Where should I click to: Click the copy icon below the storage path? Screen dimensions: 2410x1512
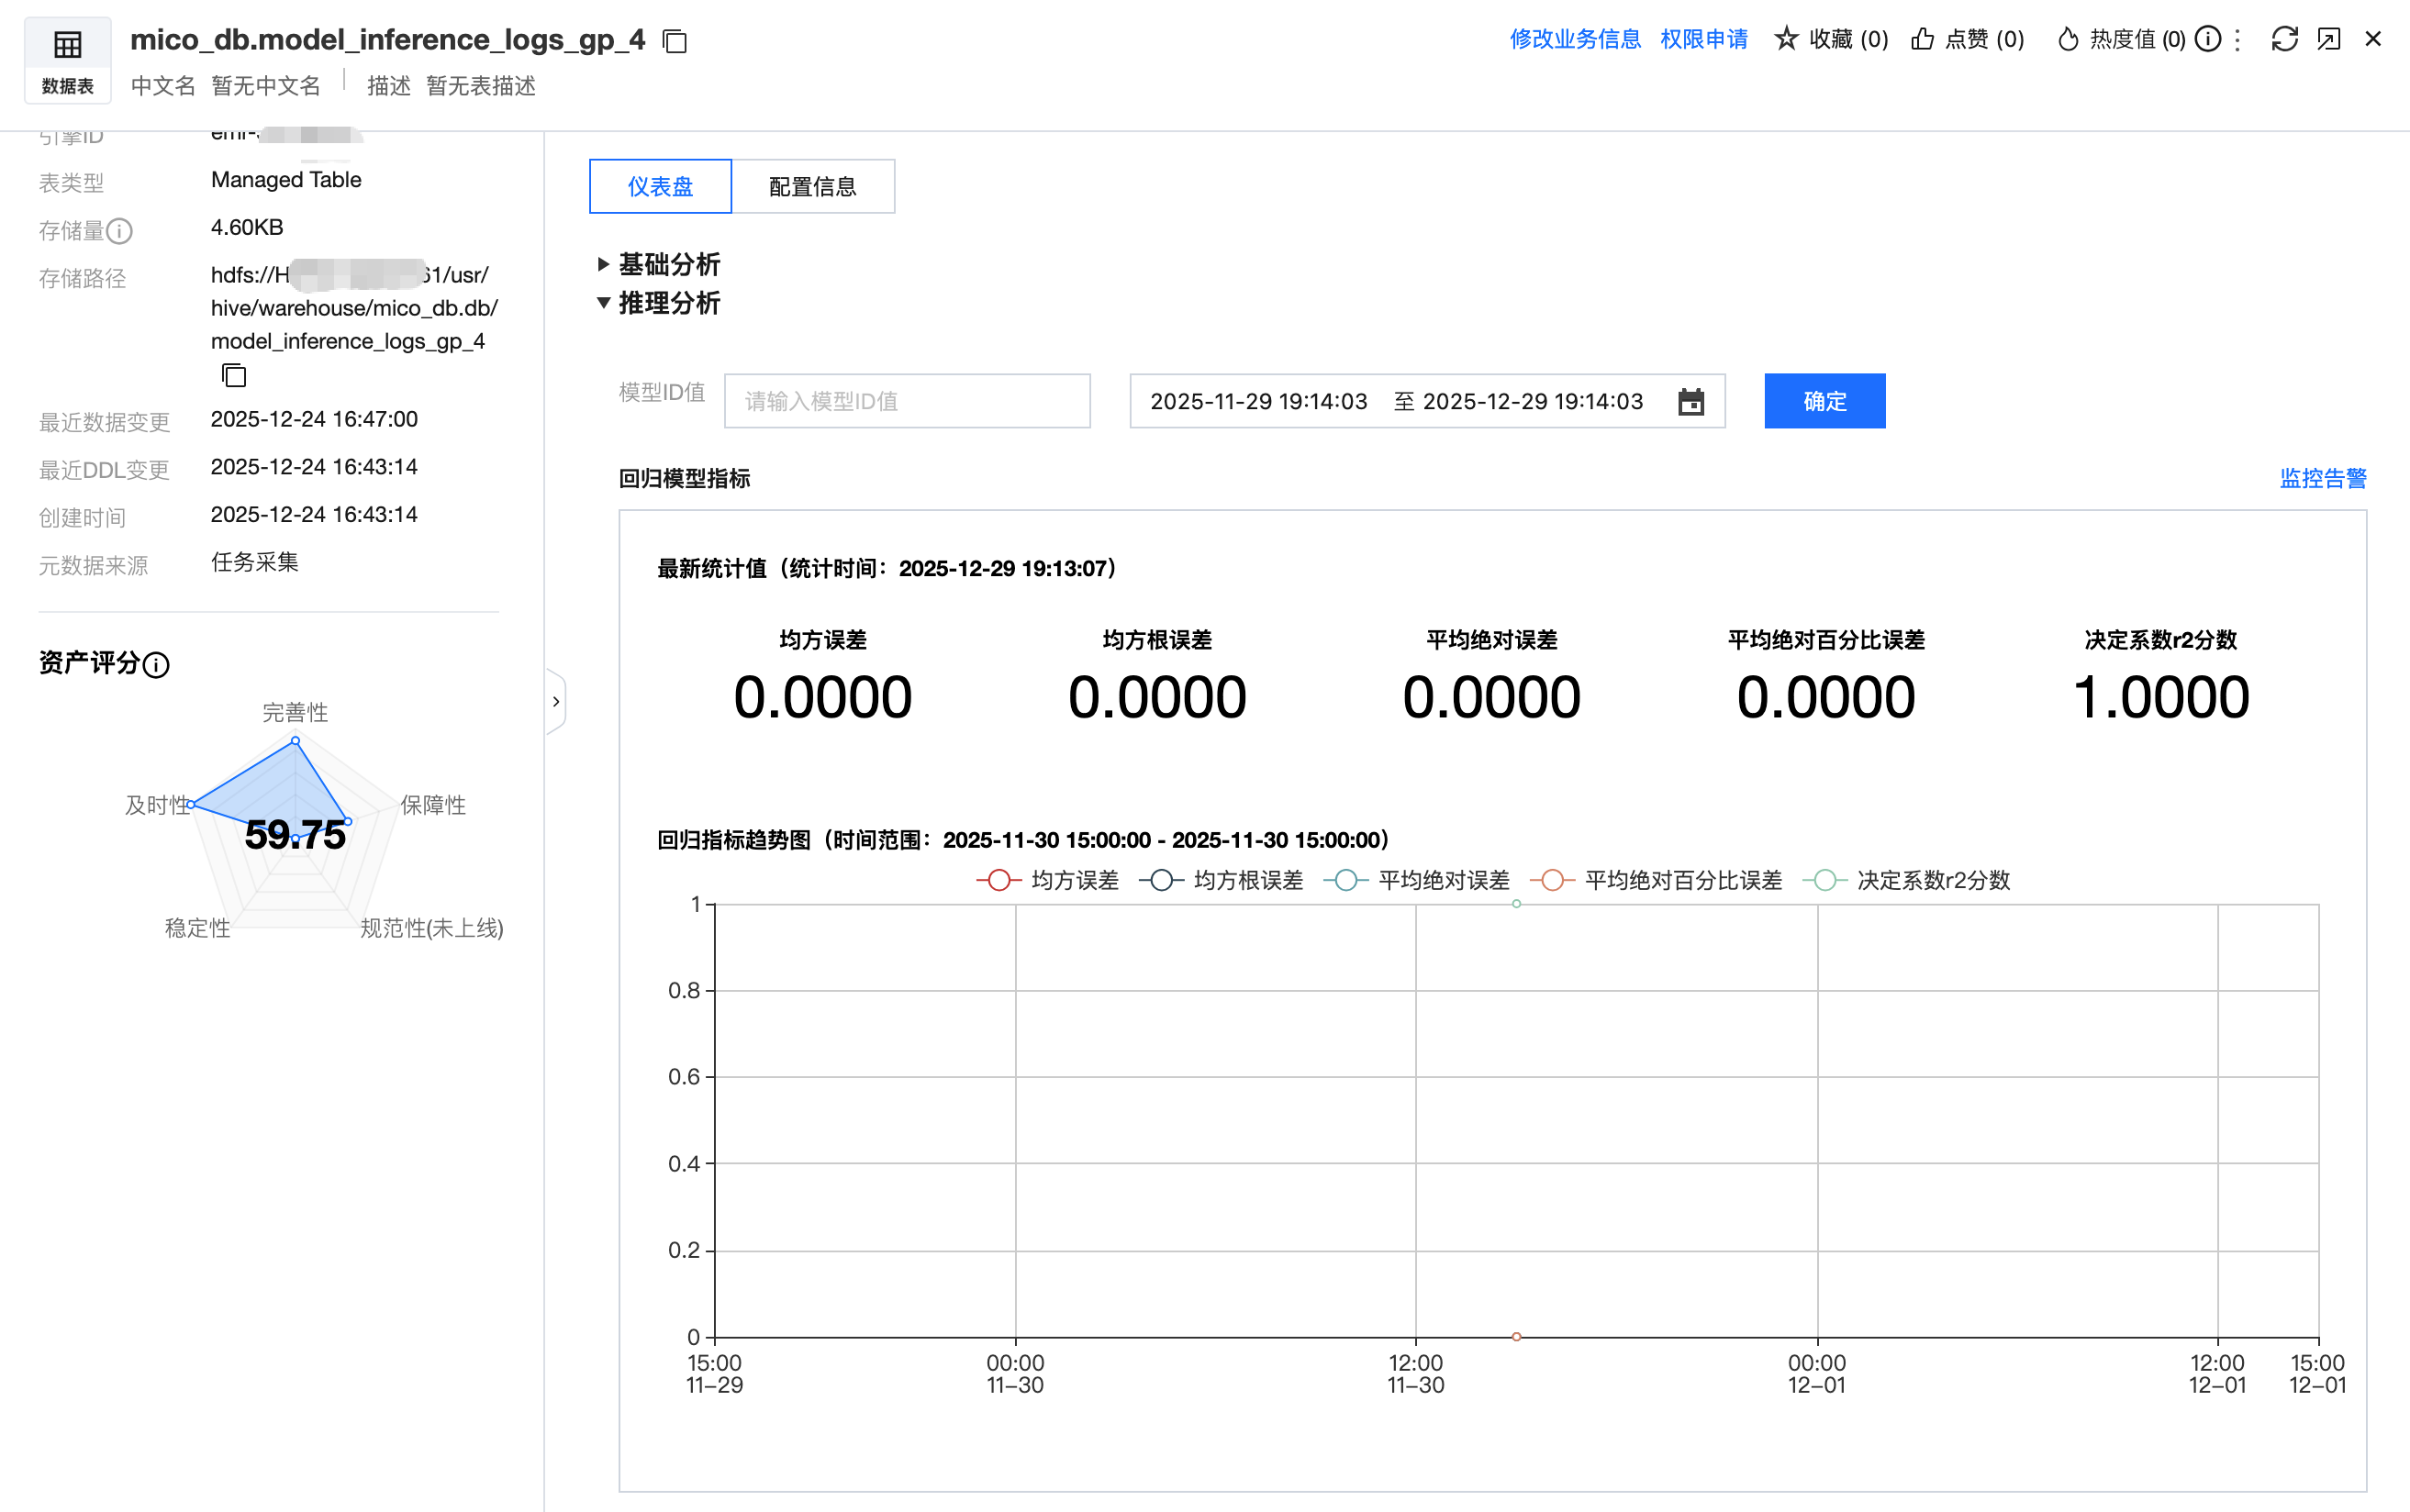(234, 375)
